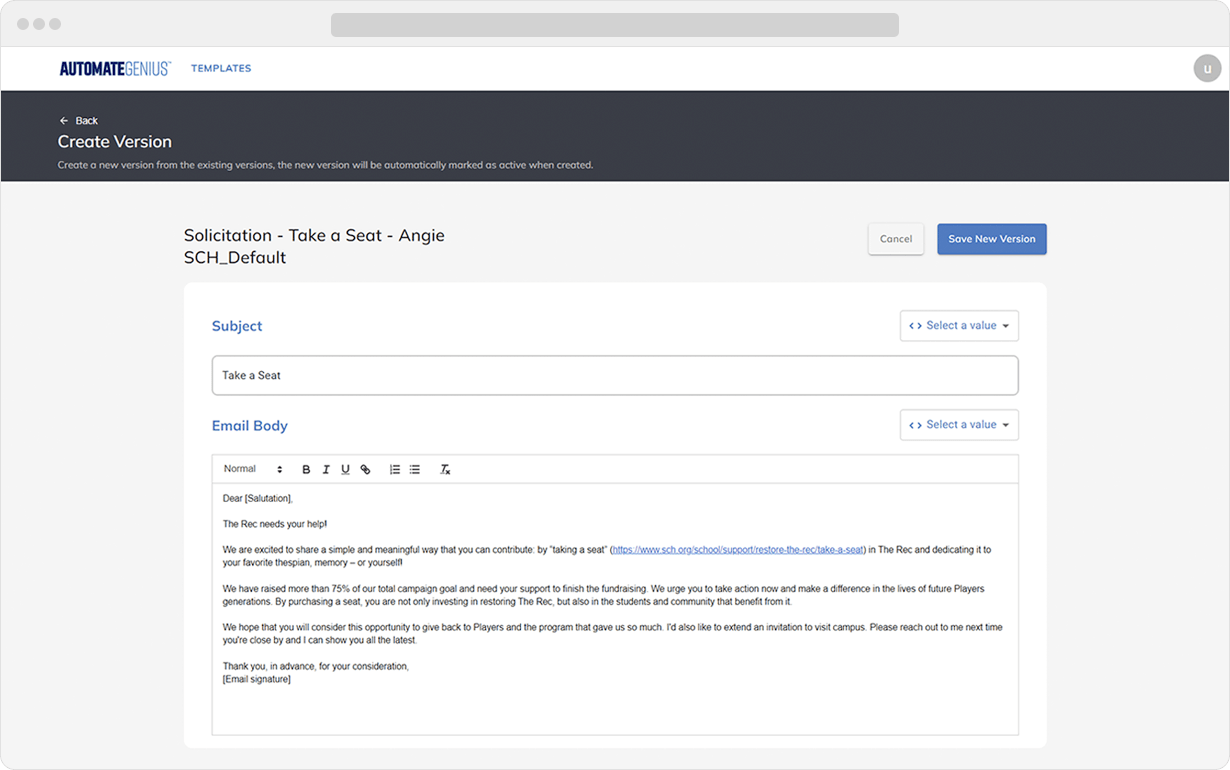Viewport: 1230px width, 770px height.
Task: Apply italic formatting in the editor
Action: [326, 470]
